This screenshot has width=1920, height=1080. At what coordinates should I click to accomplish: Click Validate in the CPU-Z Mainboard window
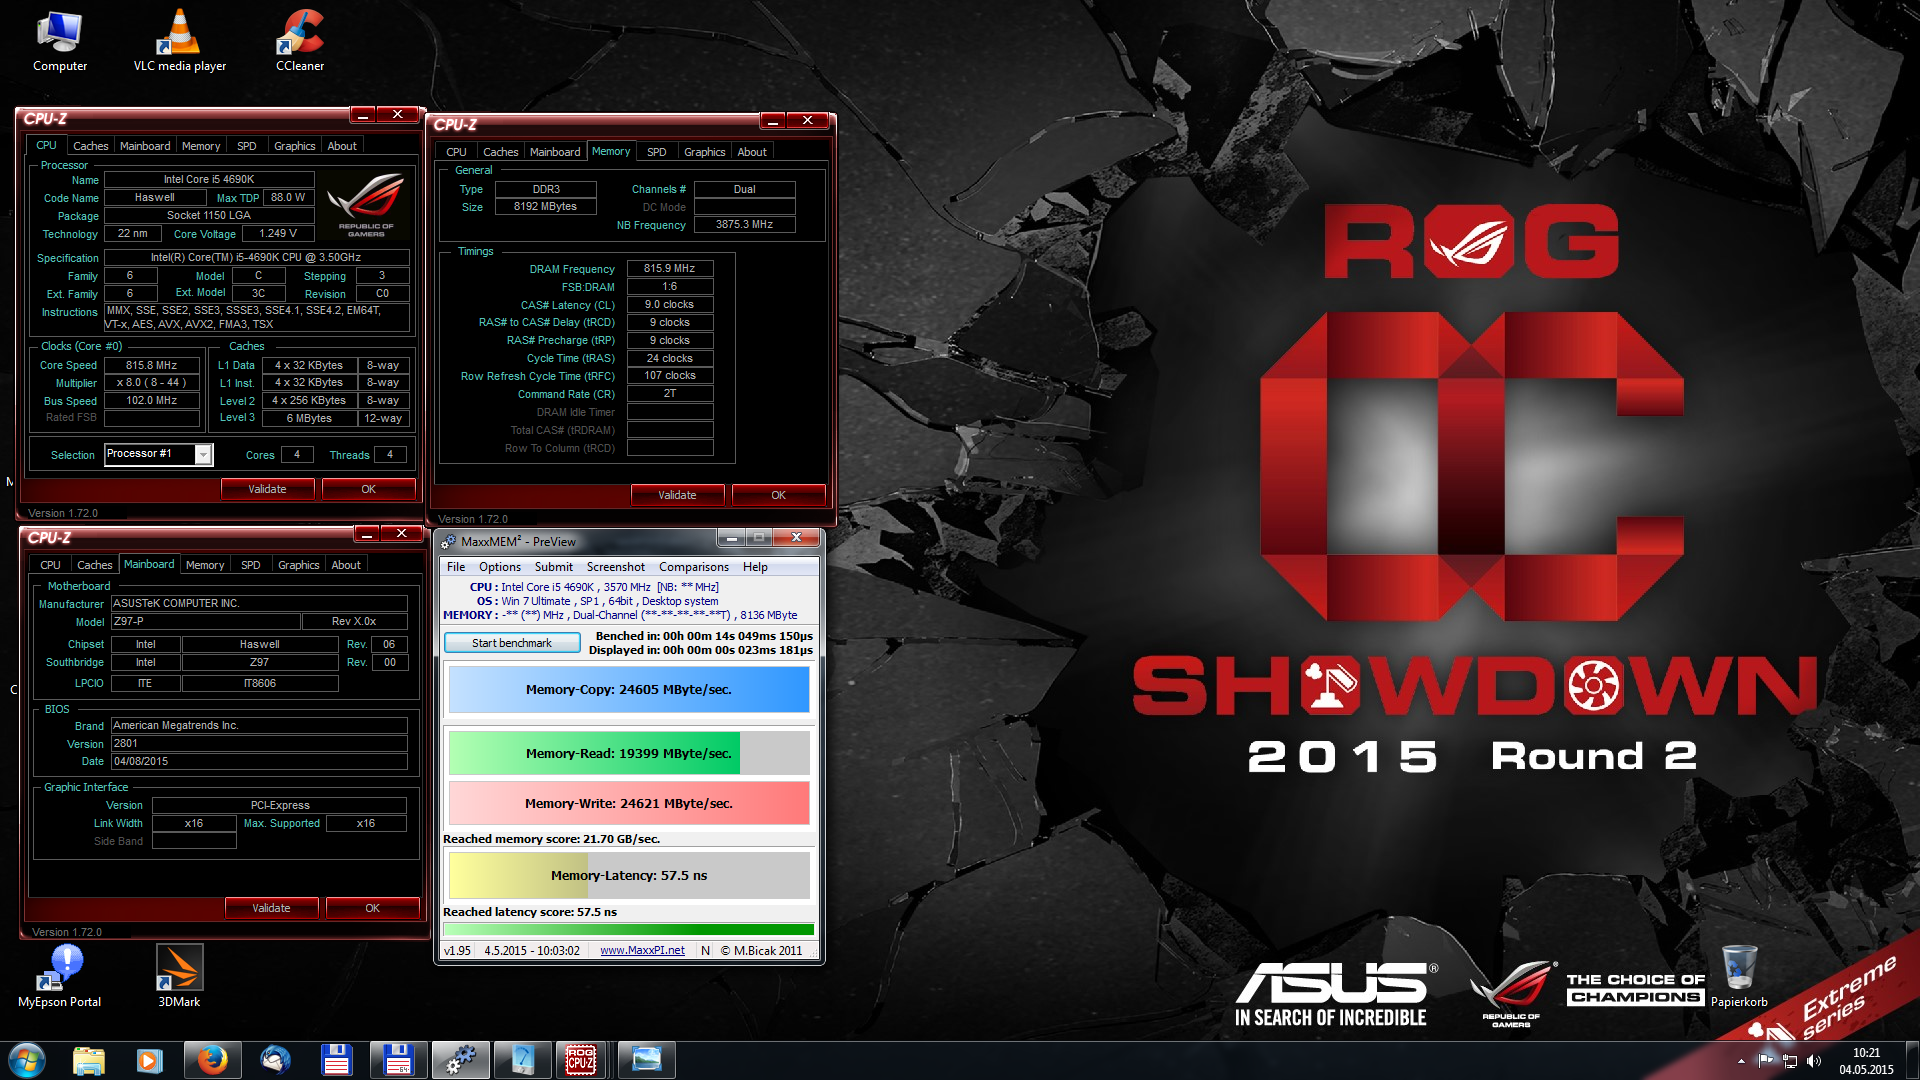(x=271, y=908)
